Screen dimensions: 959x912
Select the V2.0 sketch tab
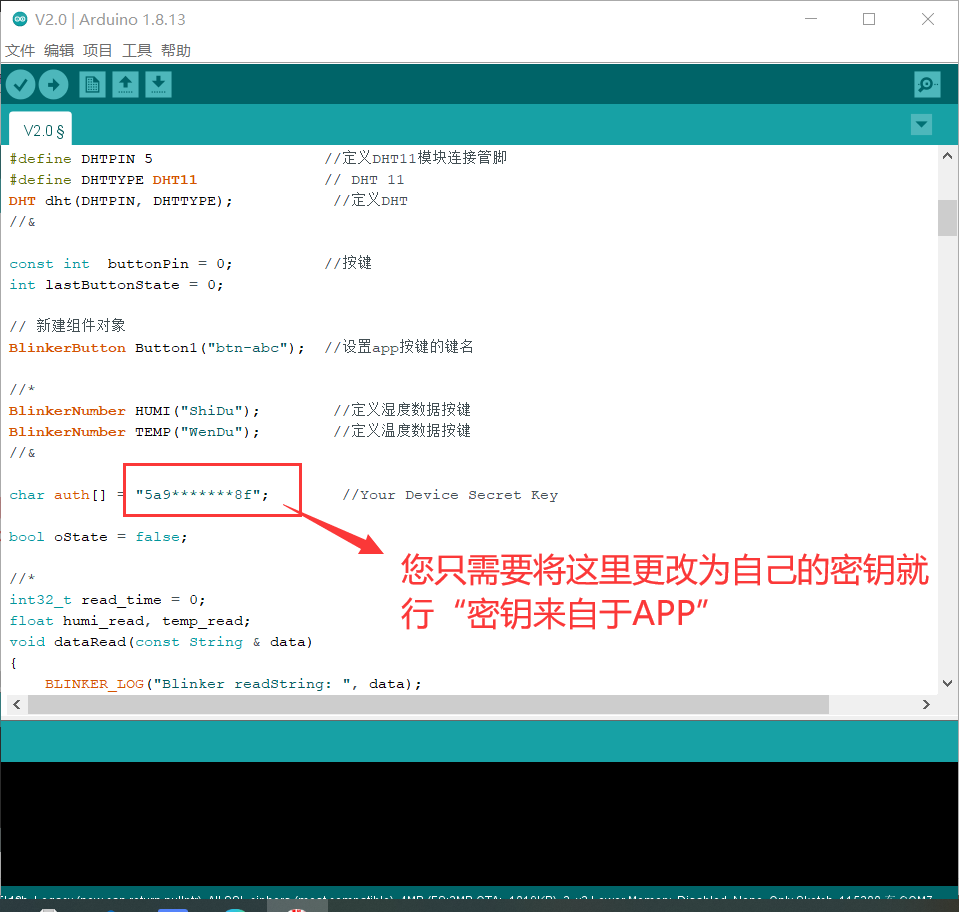[x=41, y=129]
